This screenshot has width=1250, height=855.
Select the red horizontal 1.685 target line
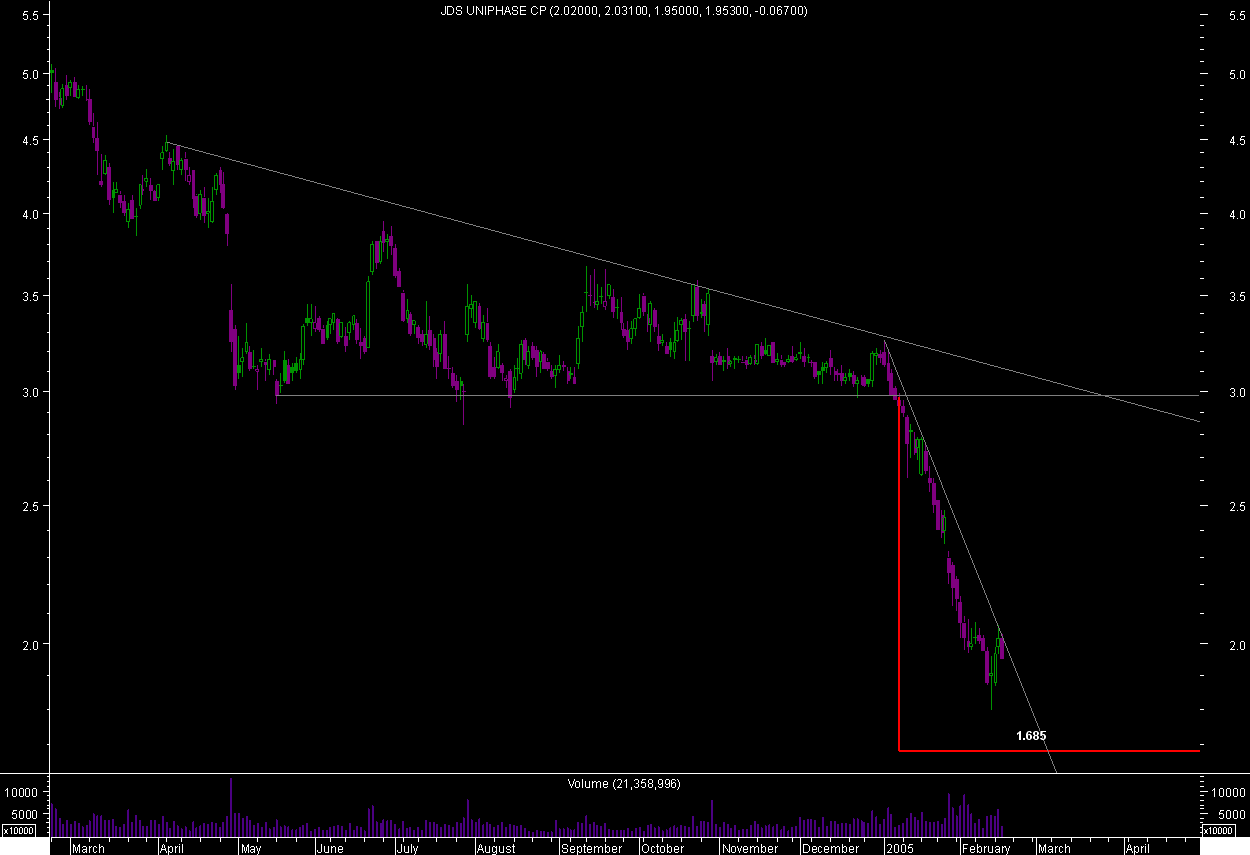coord(1049,750)
